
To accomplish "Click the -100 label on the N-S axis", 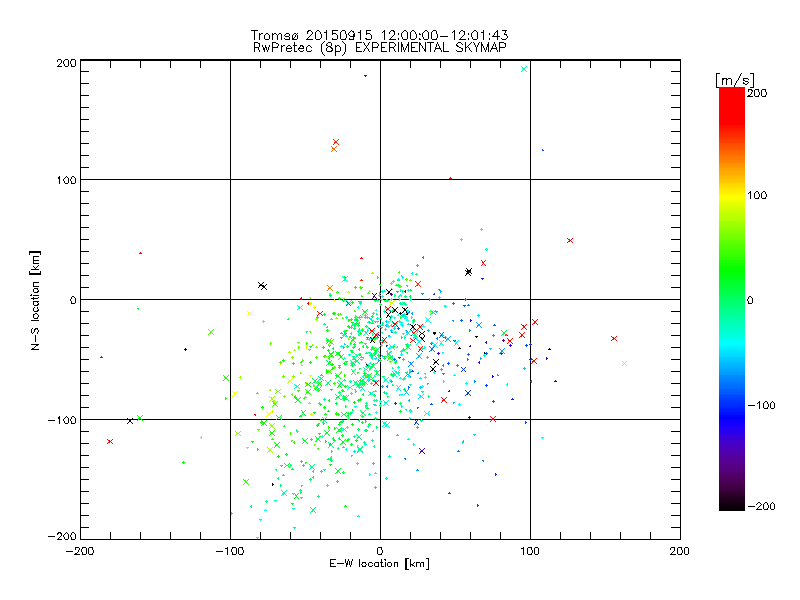I will [62, 420].
